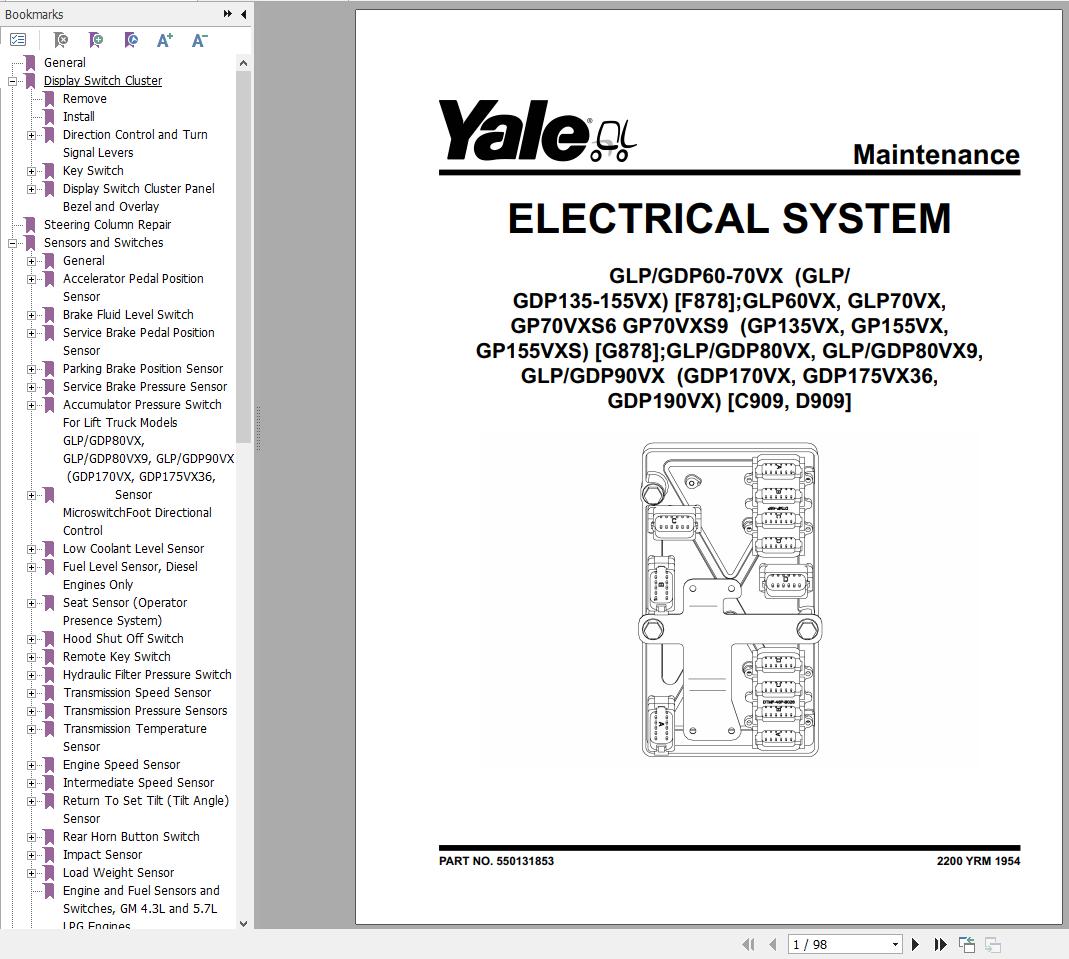Open the Rear Horn Button Switch bookmark
The height and width of the screenshot is (959, 1069).
point(131,836)
